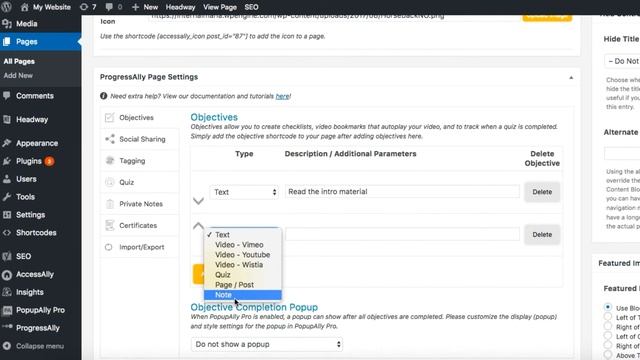
Task: Click the info icon beside help text
Action: [x=104, y=96]
